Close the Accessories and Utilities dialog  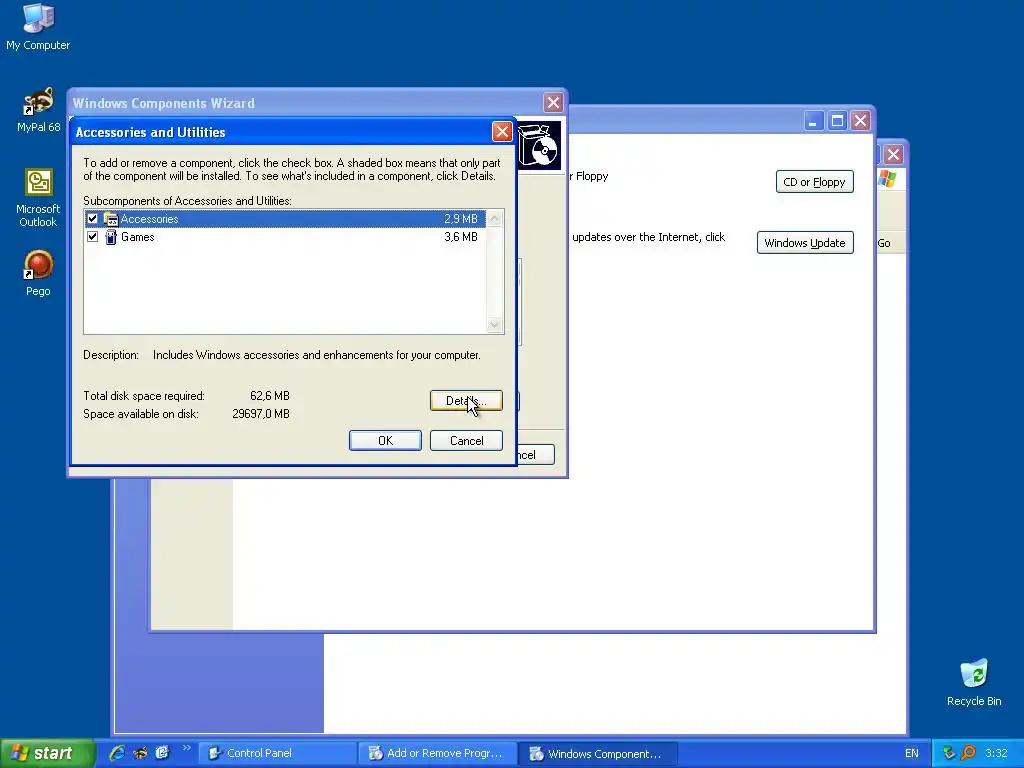coord(502,132)
